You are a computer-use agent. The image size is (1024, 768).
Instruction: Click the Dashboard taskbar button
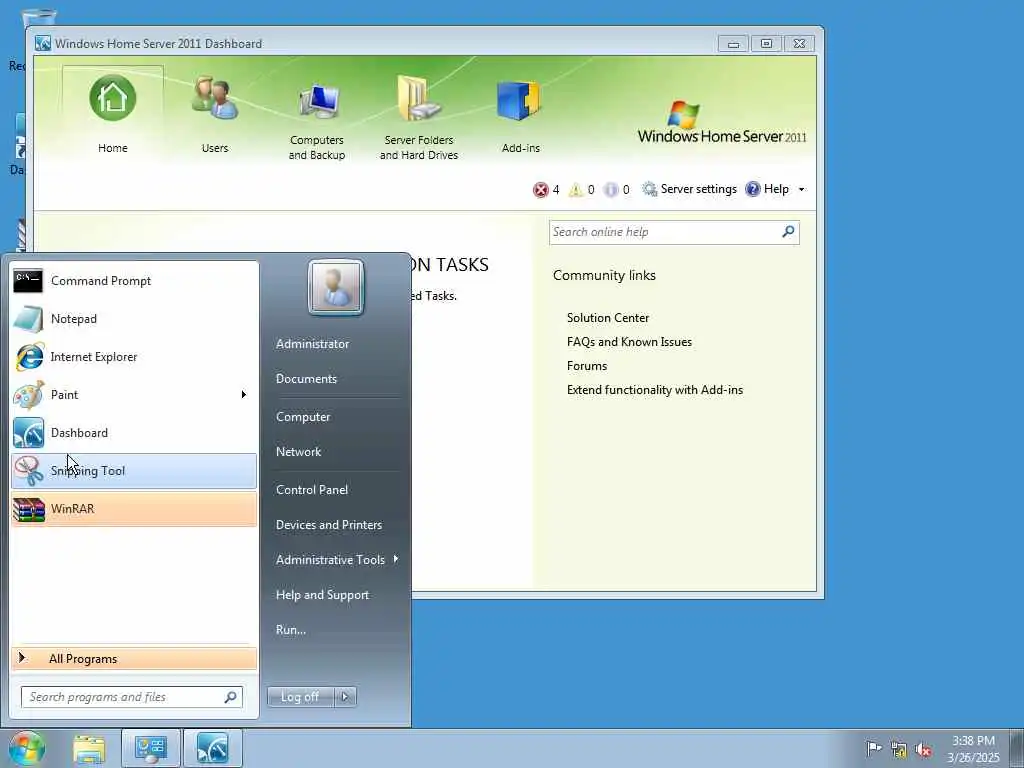click(x=213, y=748)
